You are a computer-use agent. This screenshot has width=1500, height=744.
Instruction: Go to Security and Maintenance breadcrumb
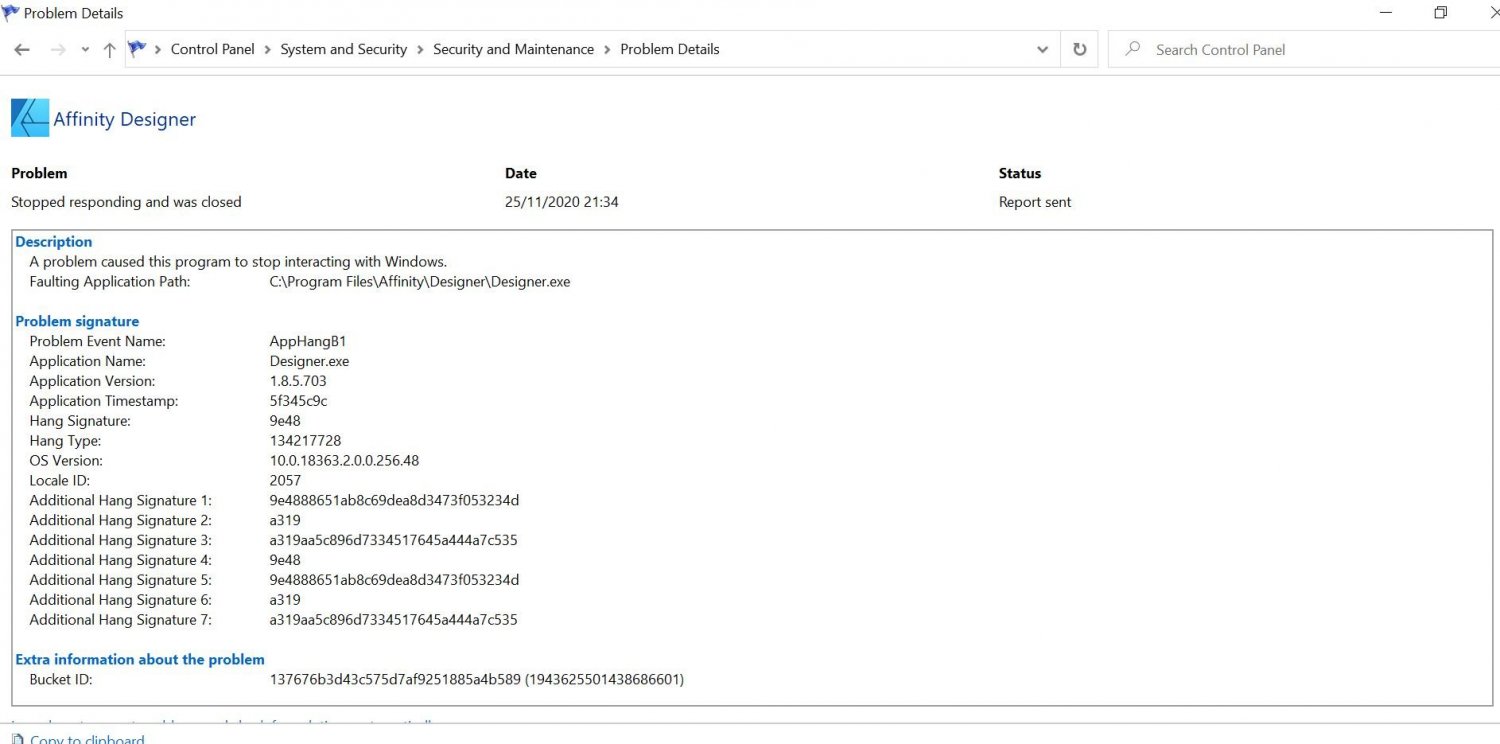pyautogui.click(x=513, y=49)
